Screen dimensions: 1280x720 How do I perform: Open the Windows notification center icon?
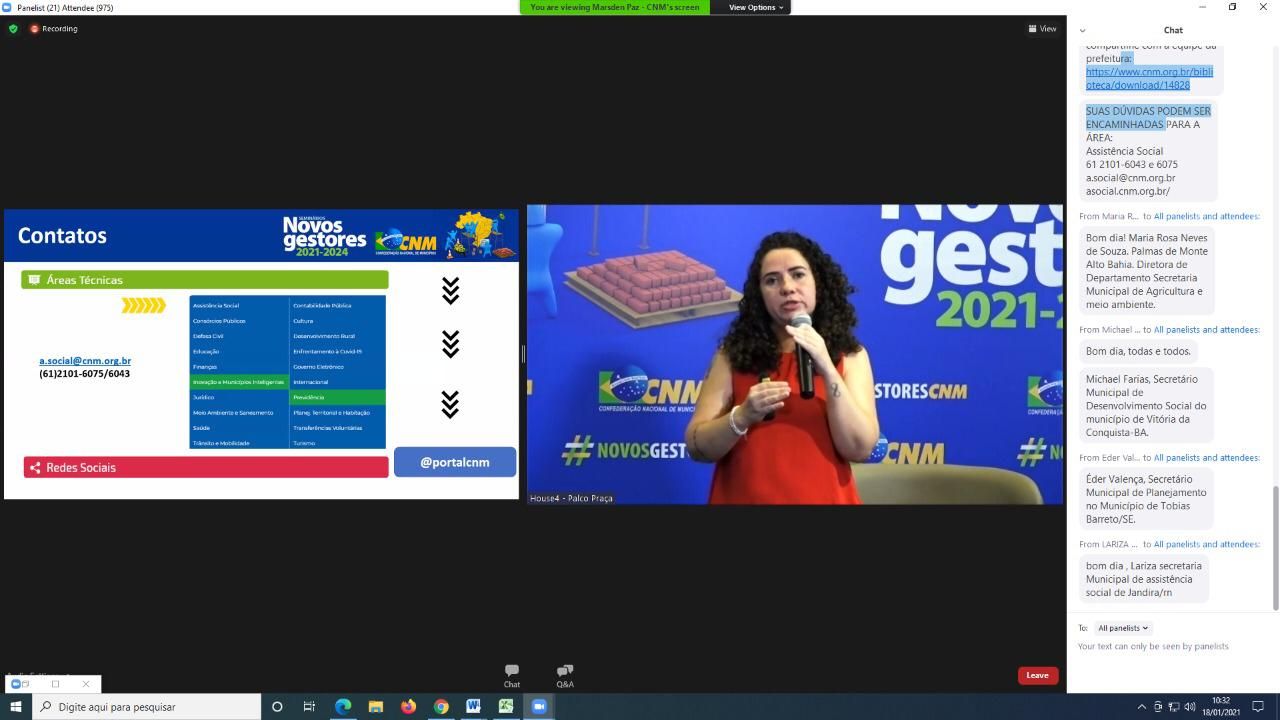click(x=1259, y=707)
